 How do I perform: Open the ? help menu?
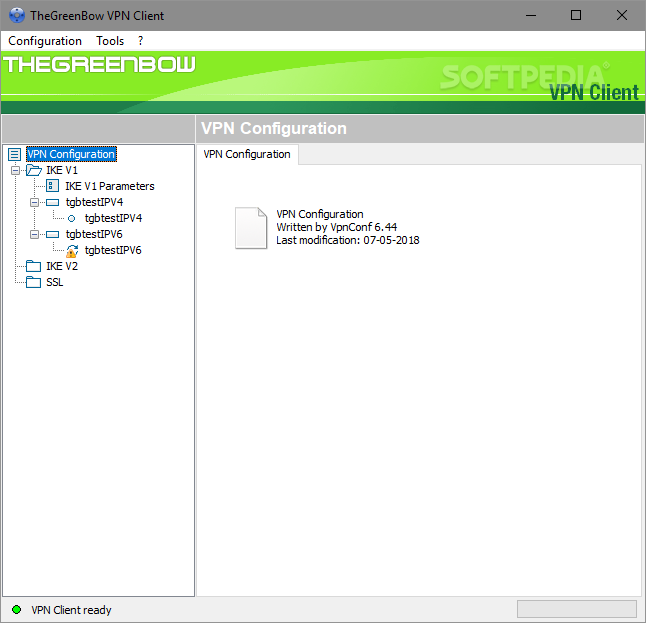point(140,41)
